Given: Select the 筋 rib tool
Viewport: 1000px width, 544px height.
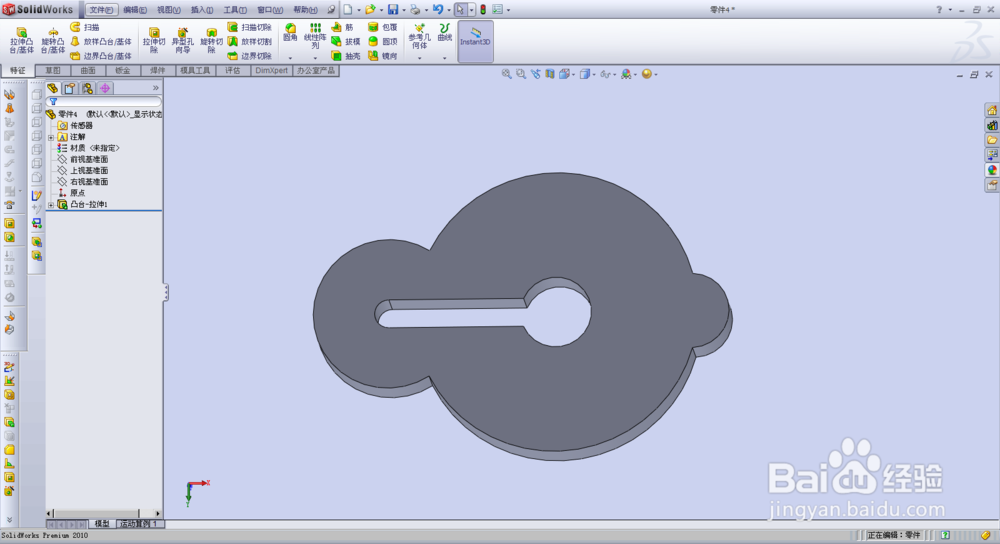Looking at the screenshot, I should click(x=342, y=27).
